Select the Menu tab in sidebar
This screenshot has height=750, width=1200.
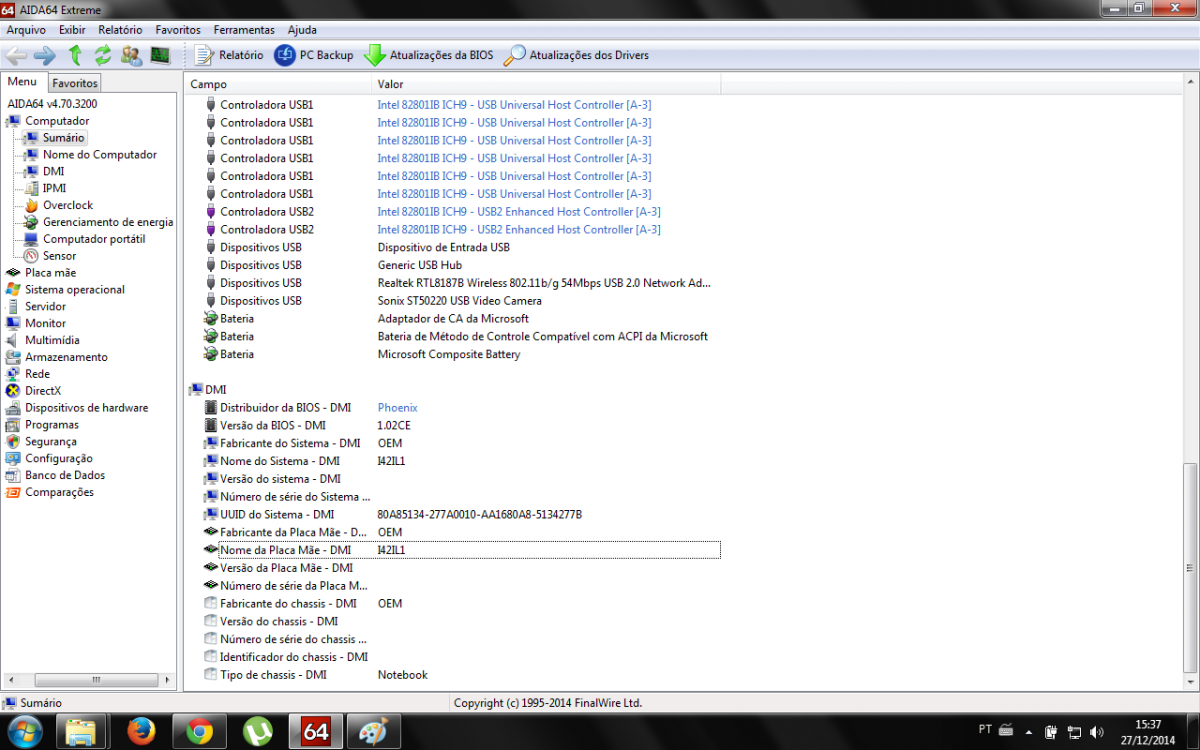pos(23,82)
